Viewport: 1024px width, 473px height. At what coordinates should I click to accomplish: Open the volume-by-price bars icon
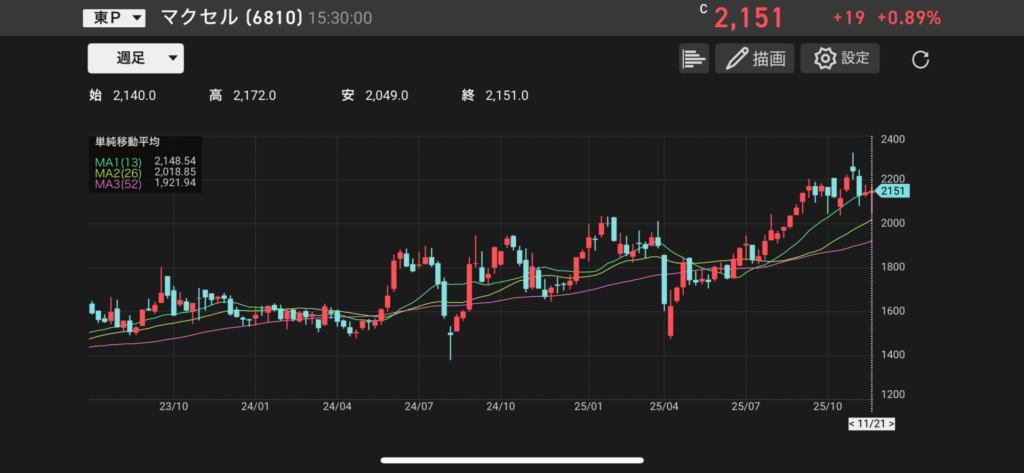click(693, 59)
